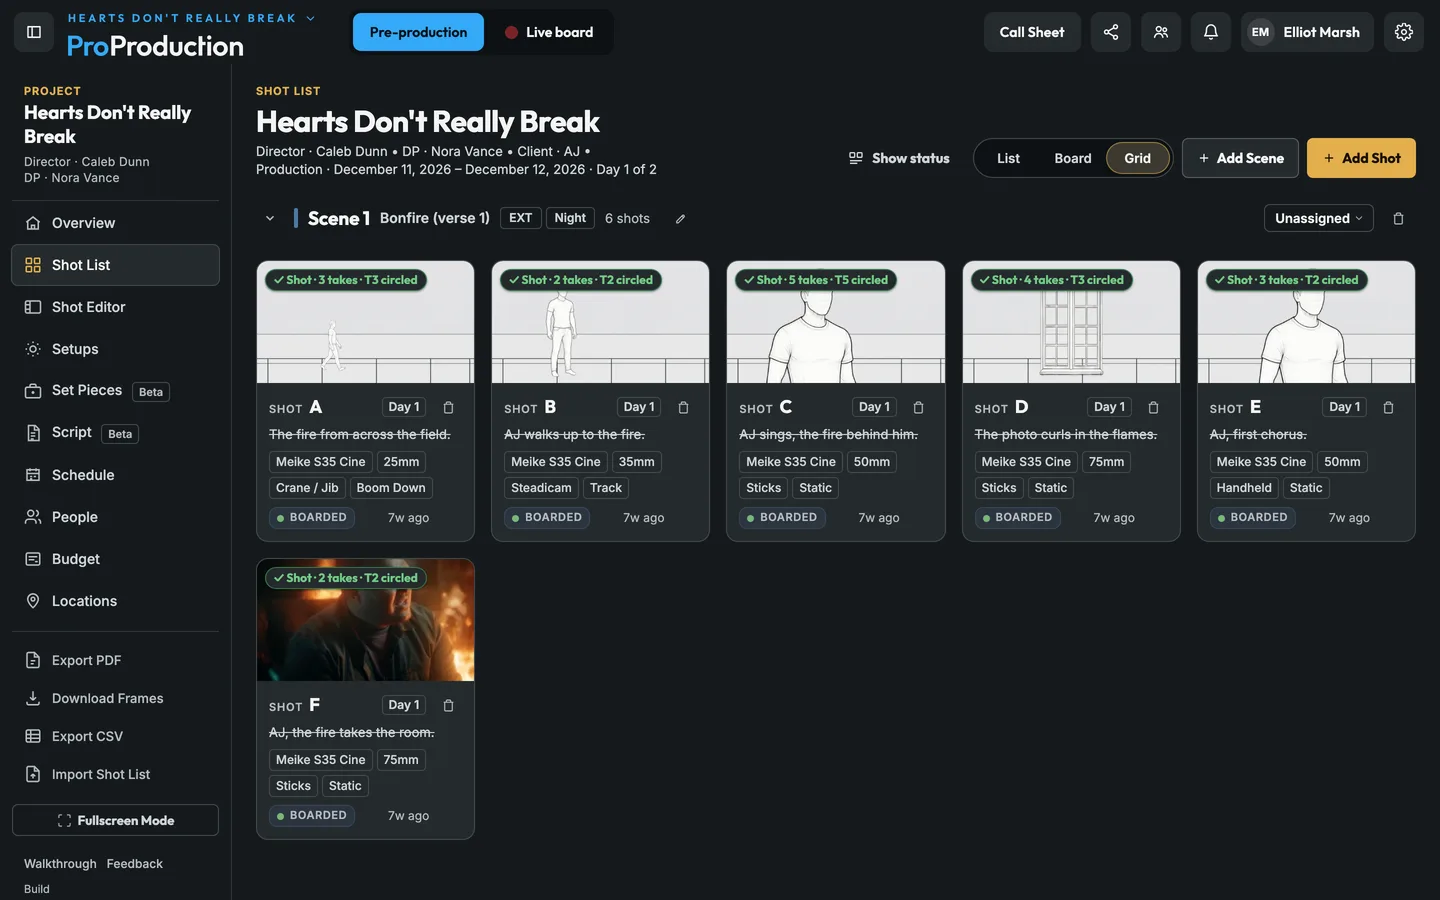Open notifications bell
1440x900 pixels.
click(1211, 32)
